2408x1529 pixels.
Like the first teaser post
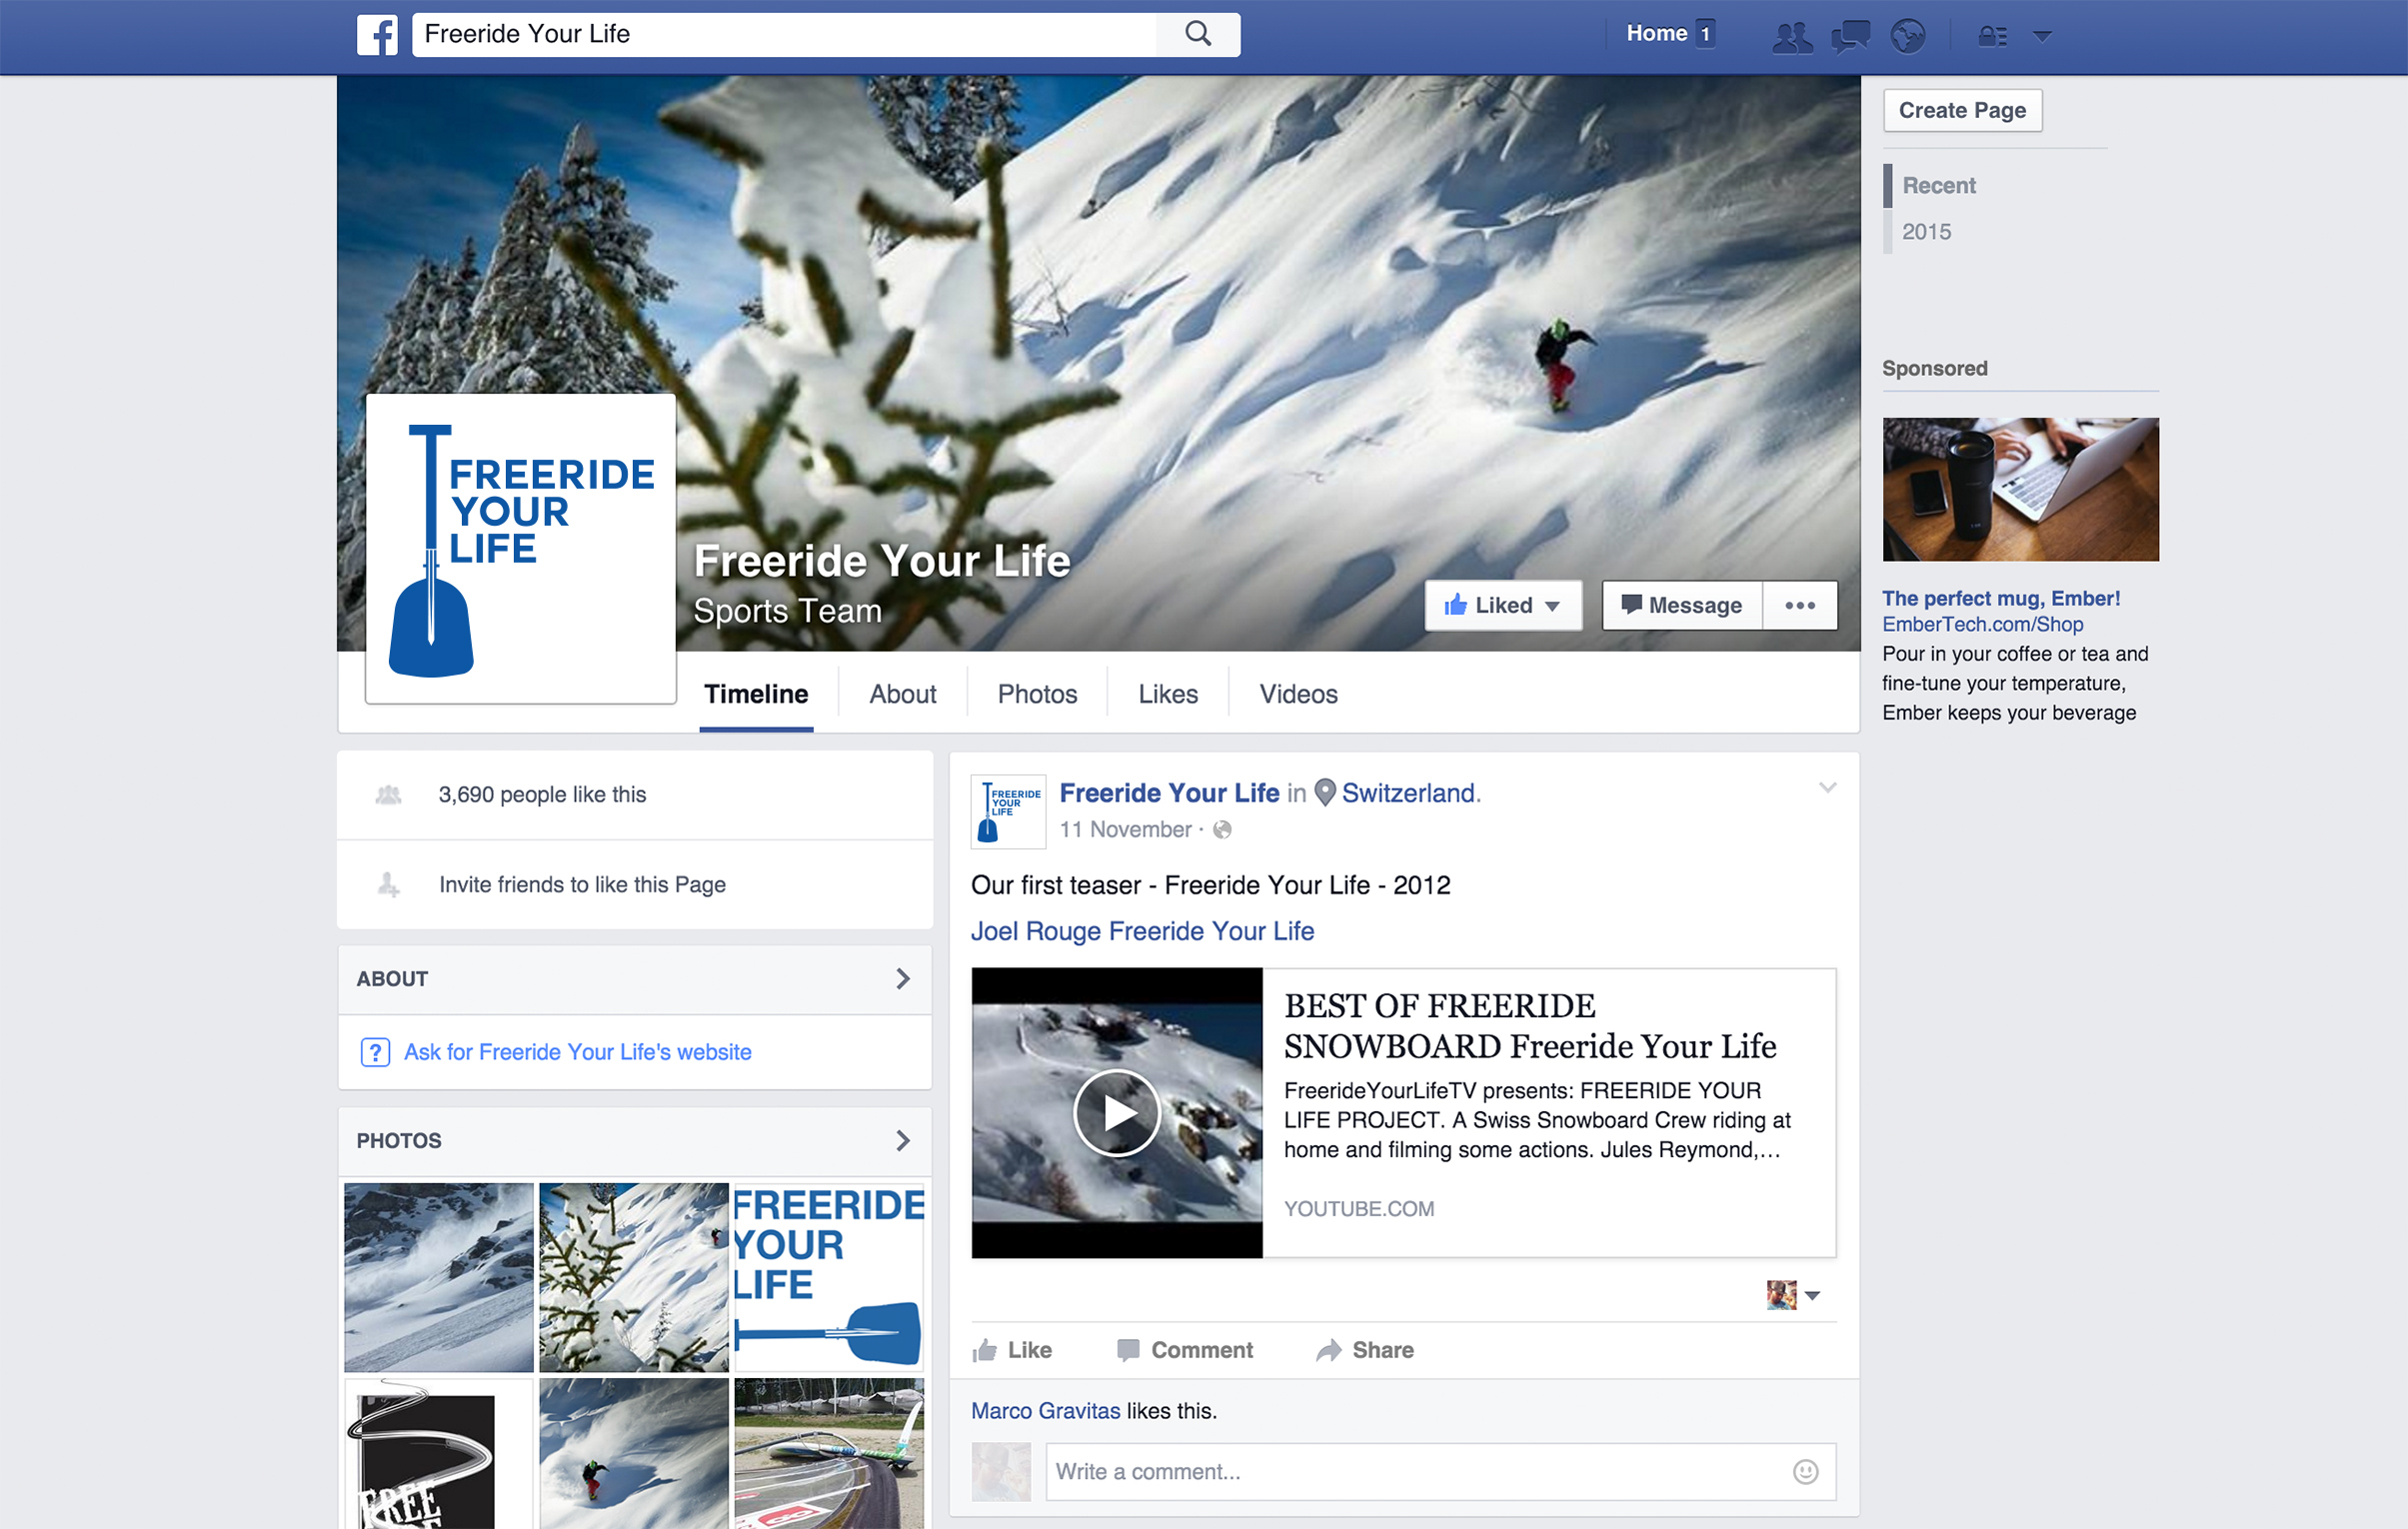(1012, 1350)
